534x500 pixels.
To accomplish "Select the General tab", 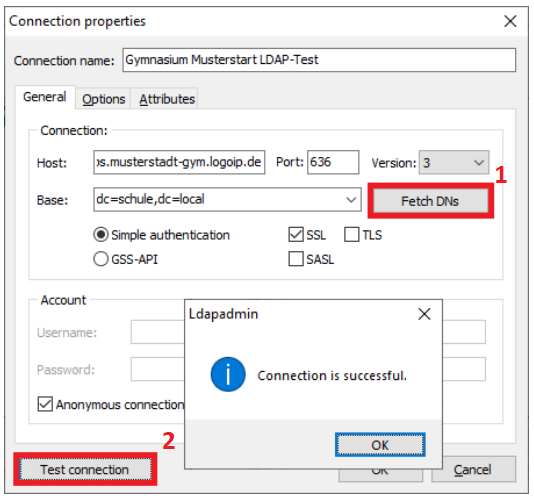I will [x=45, y=97].
